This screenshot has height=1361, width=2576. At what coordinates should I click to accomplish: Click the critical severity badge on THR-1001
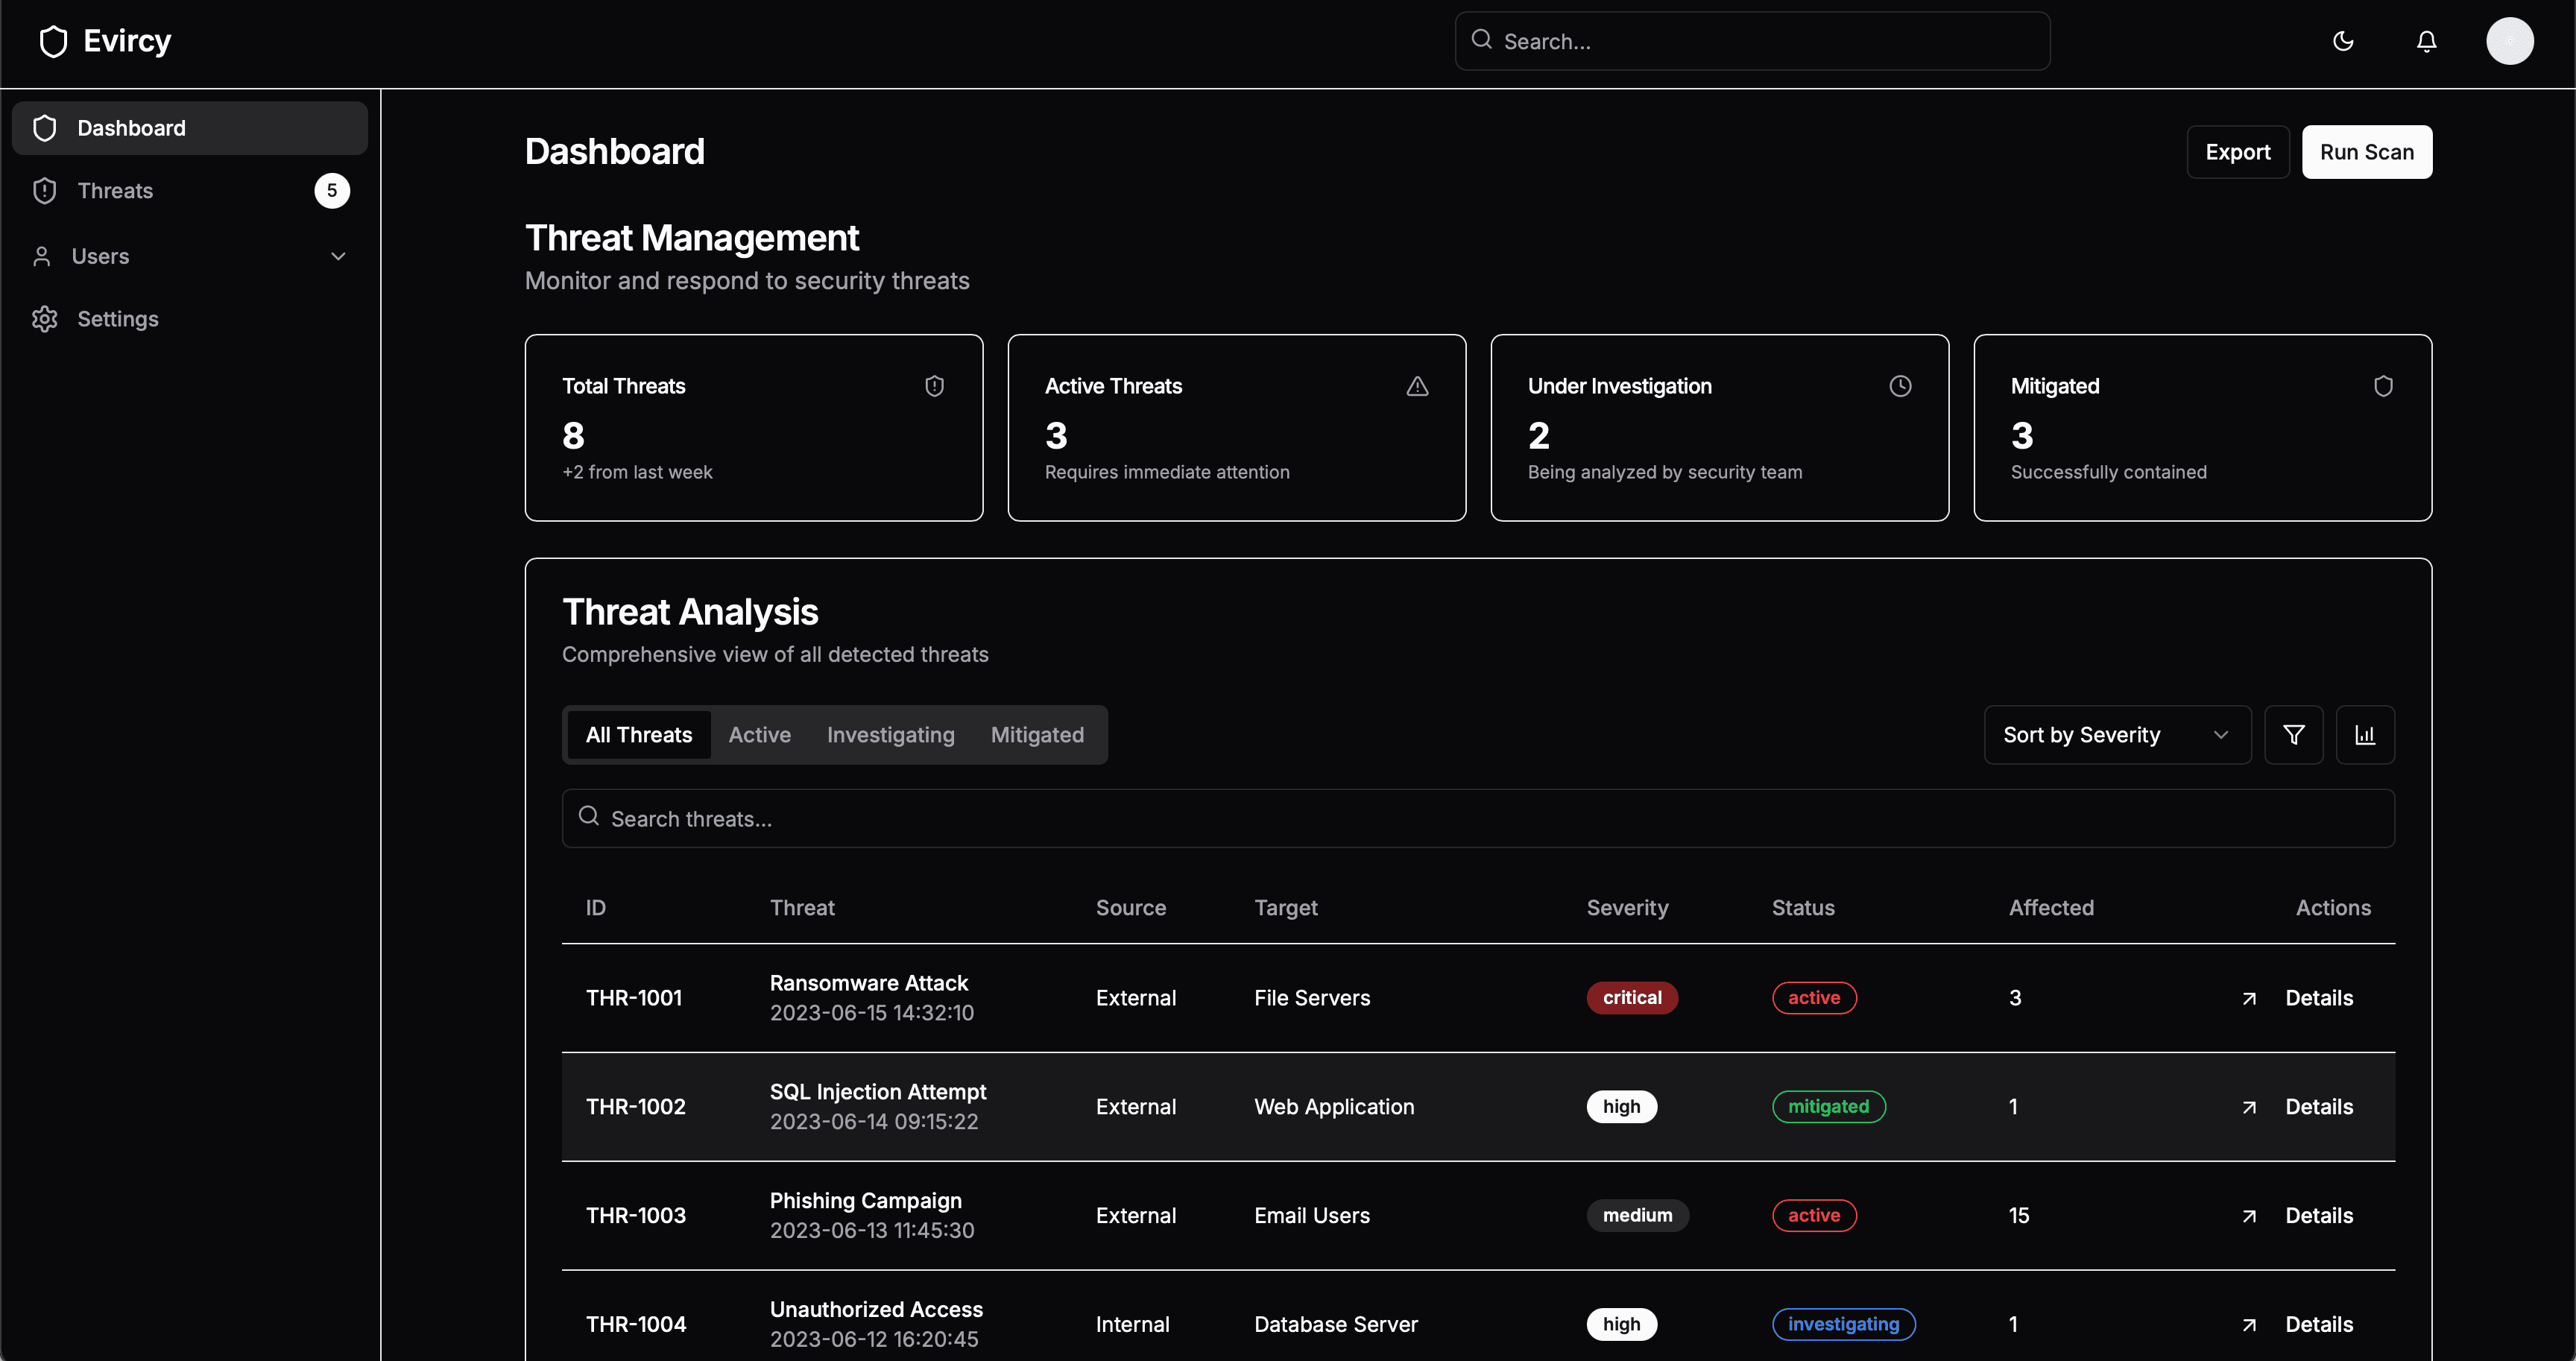[1631, 997]
